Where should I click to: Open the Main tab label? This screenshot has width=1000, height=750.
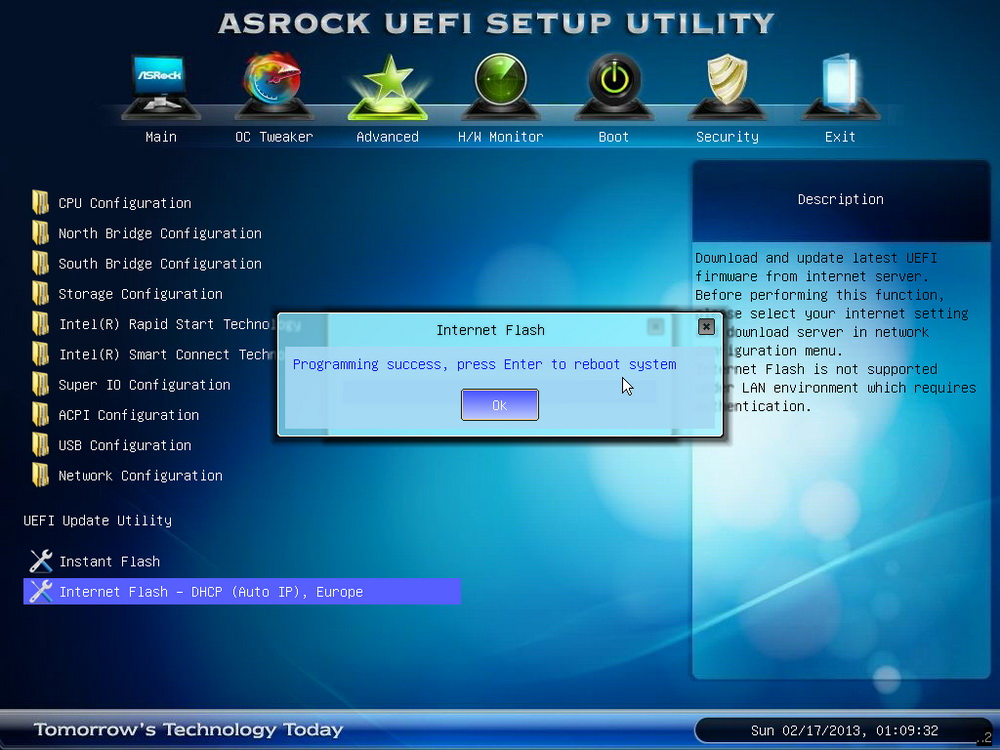click(161, 136)
